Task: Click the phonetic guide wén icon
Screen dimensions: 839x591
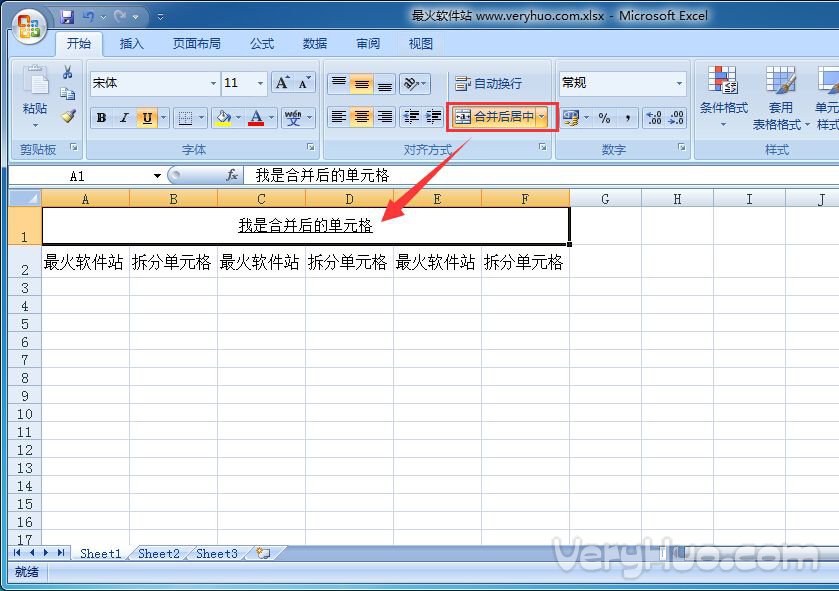Action: coord(293,118)
